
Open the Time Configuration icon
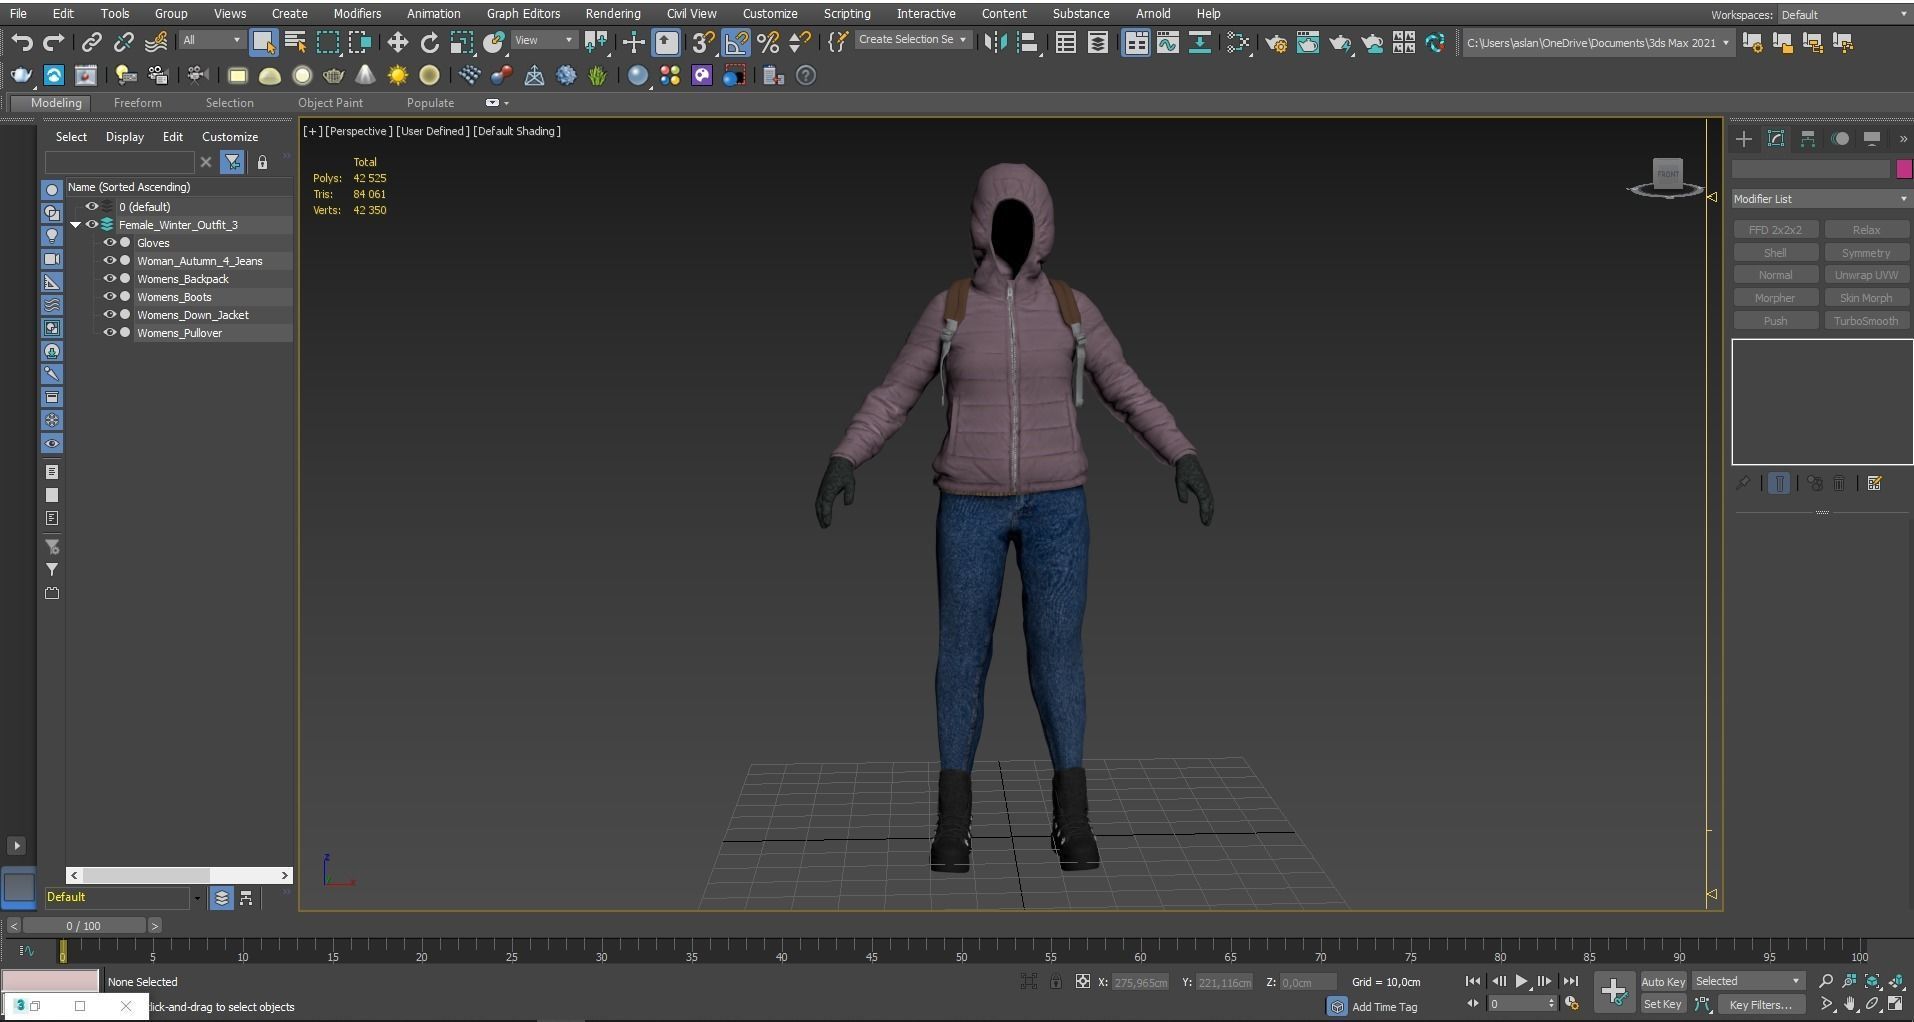coord(1572,1004)
